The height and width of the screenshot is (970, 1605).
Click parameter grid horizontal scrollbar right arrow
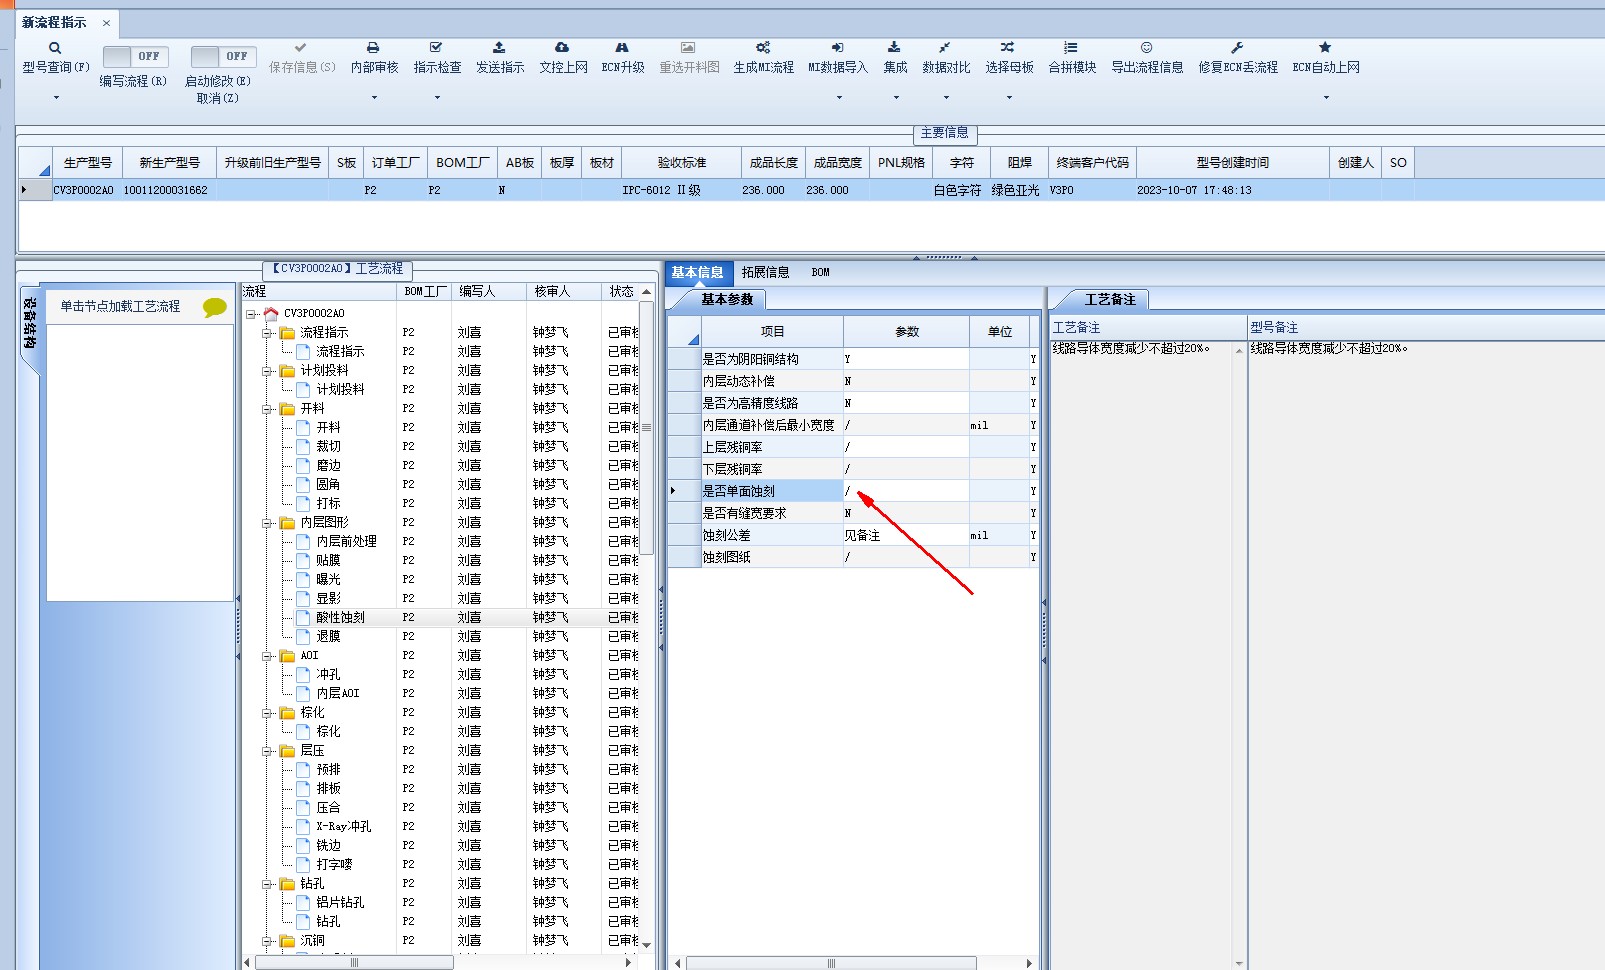point(1030,963)
